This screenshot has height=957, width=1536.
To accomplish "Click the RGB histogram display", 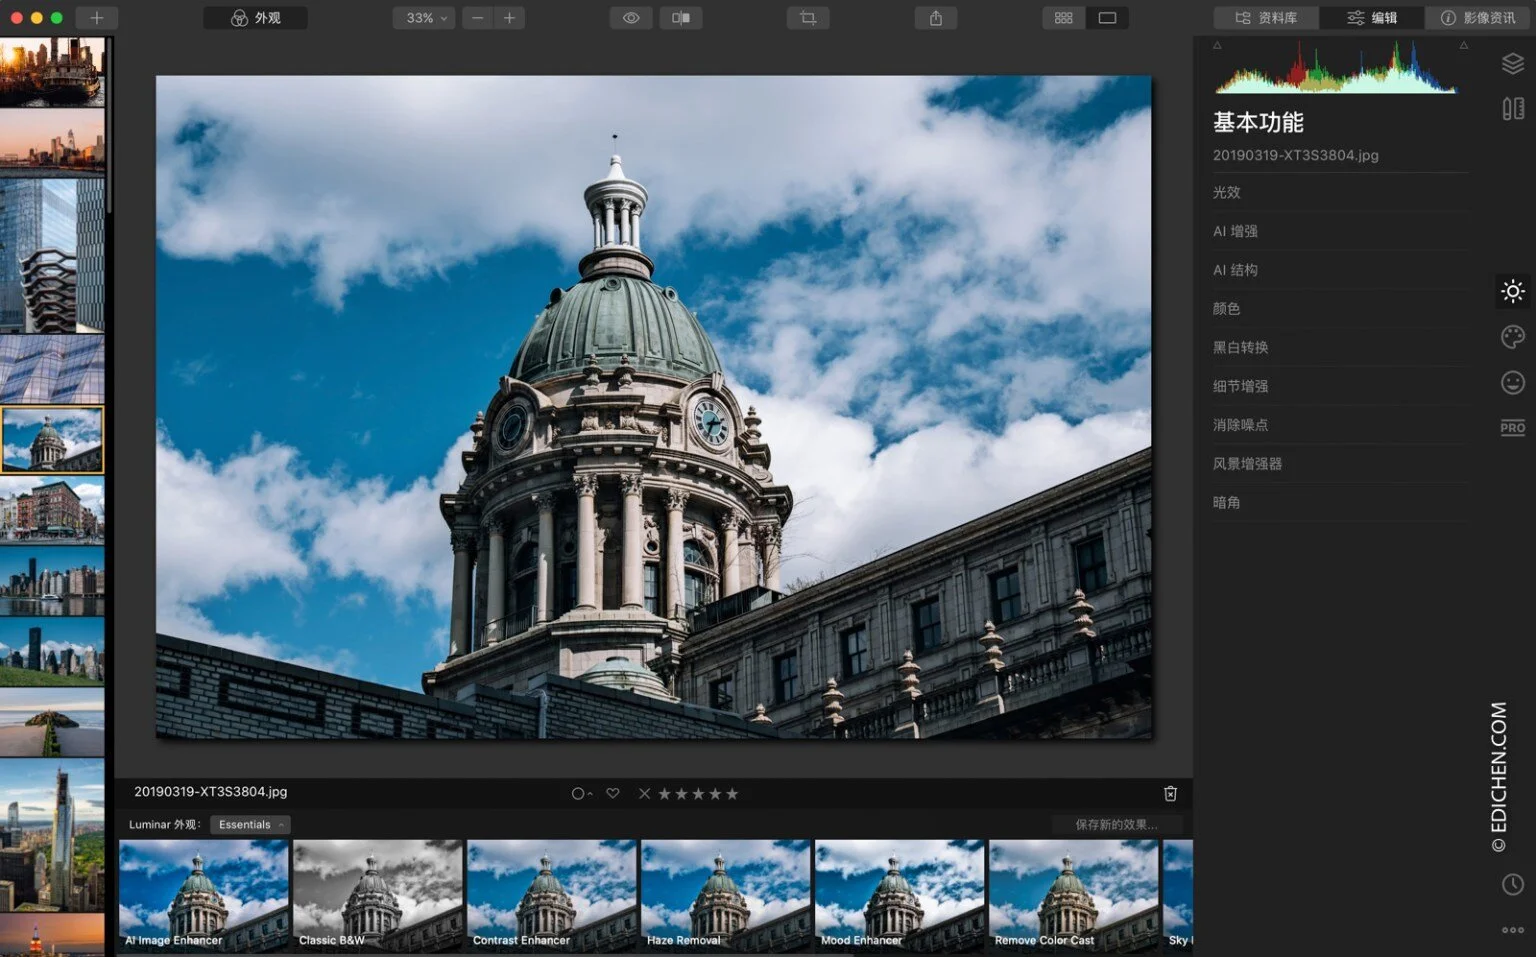I will point(1337,68).
